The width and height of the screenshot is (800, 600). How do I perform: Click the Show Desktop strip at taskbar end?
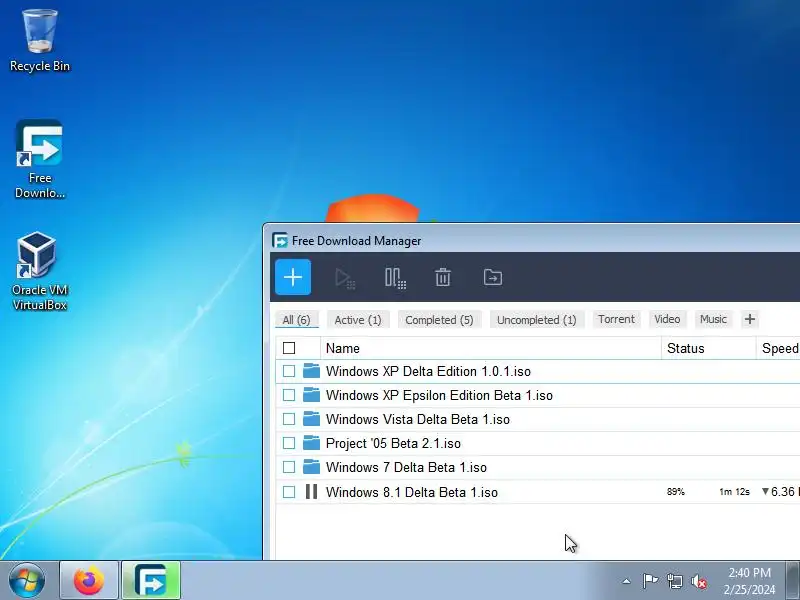pos(793,581)
